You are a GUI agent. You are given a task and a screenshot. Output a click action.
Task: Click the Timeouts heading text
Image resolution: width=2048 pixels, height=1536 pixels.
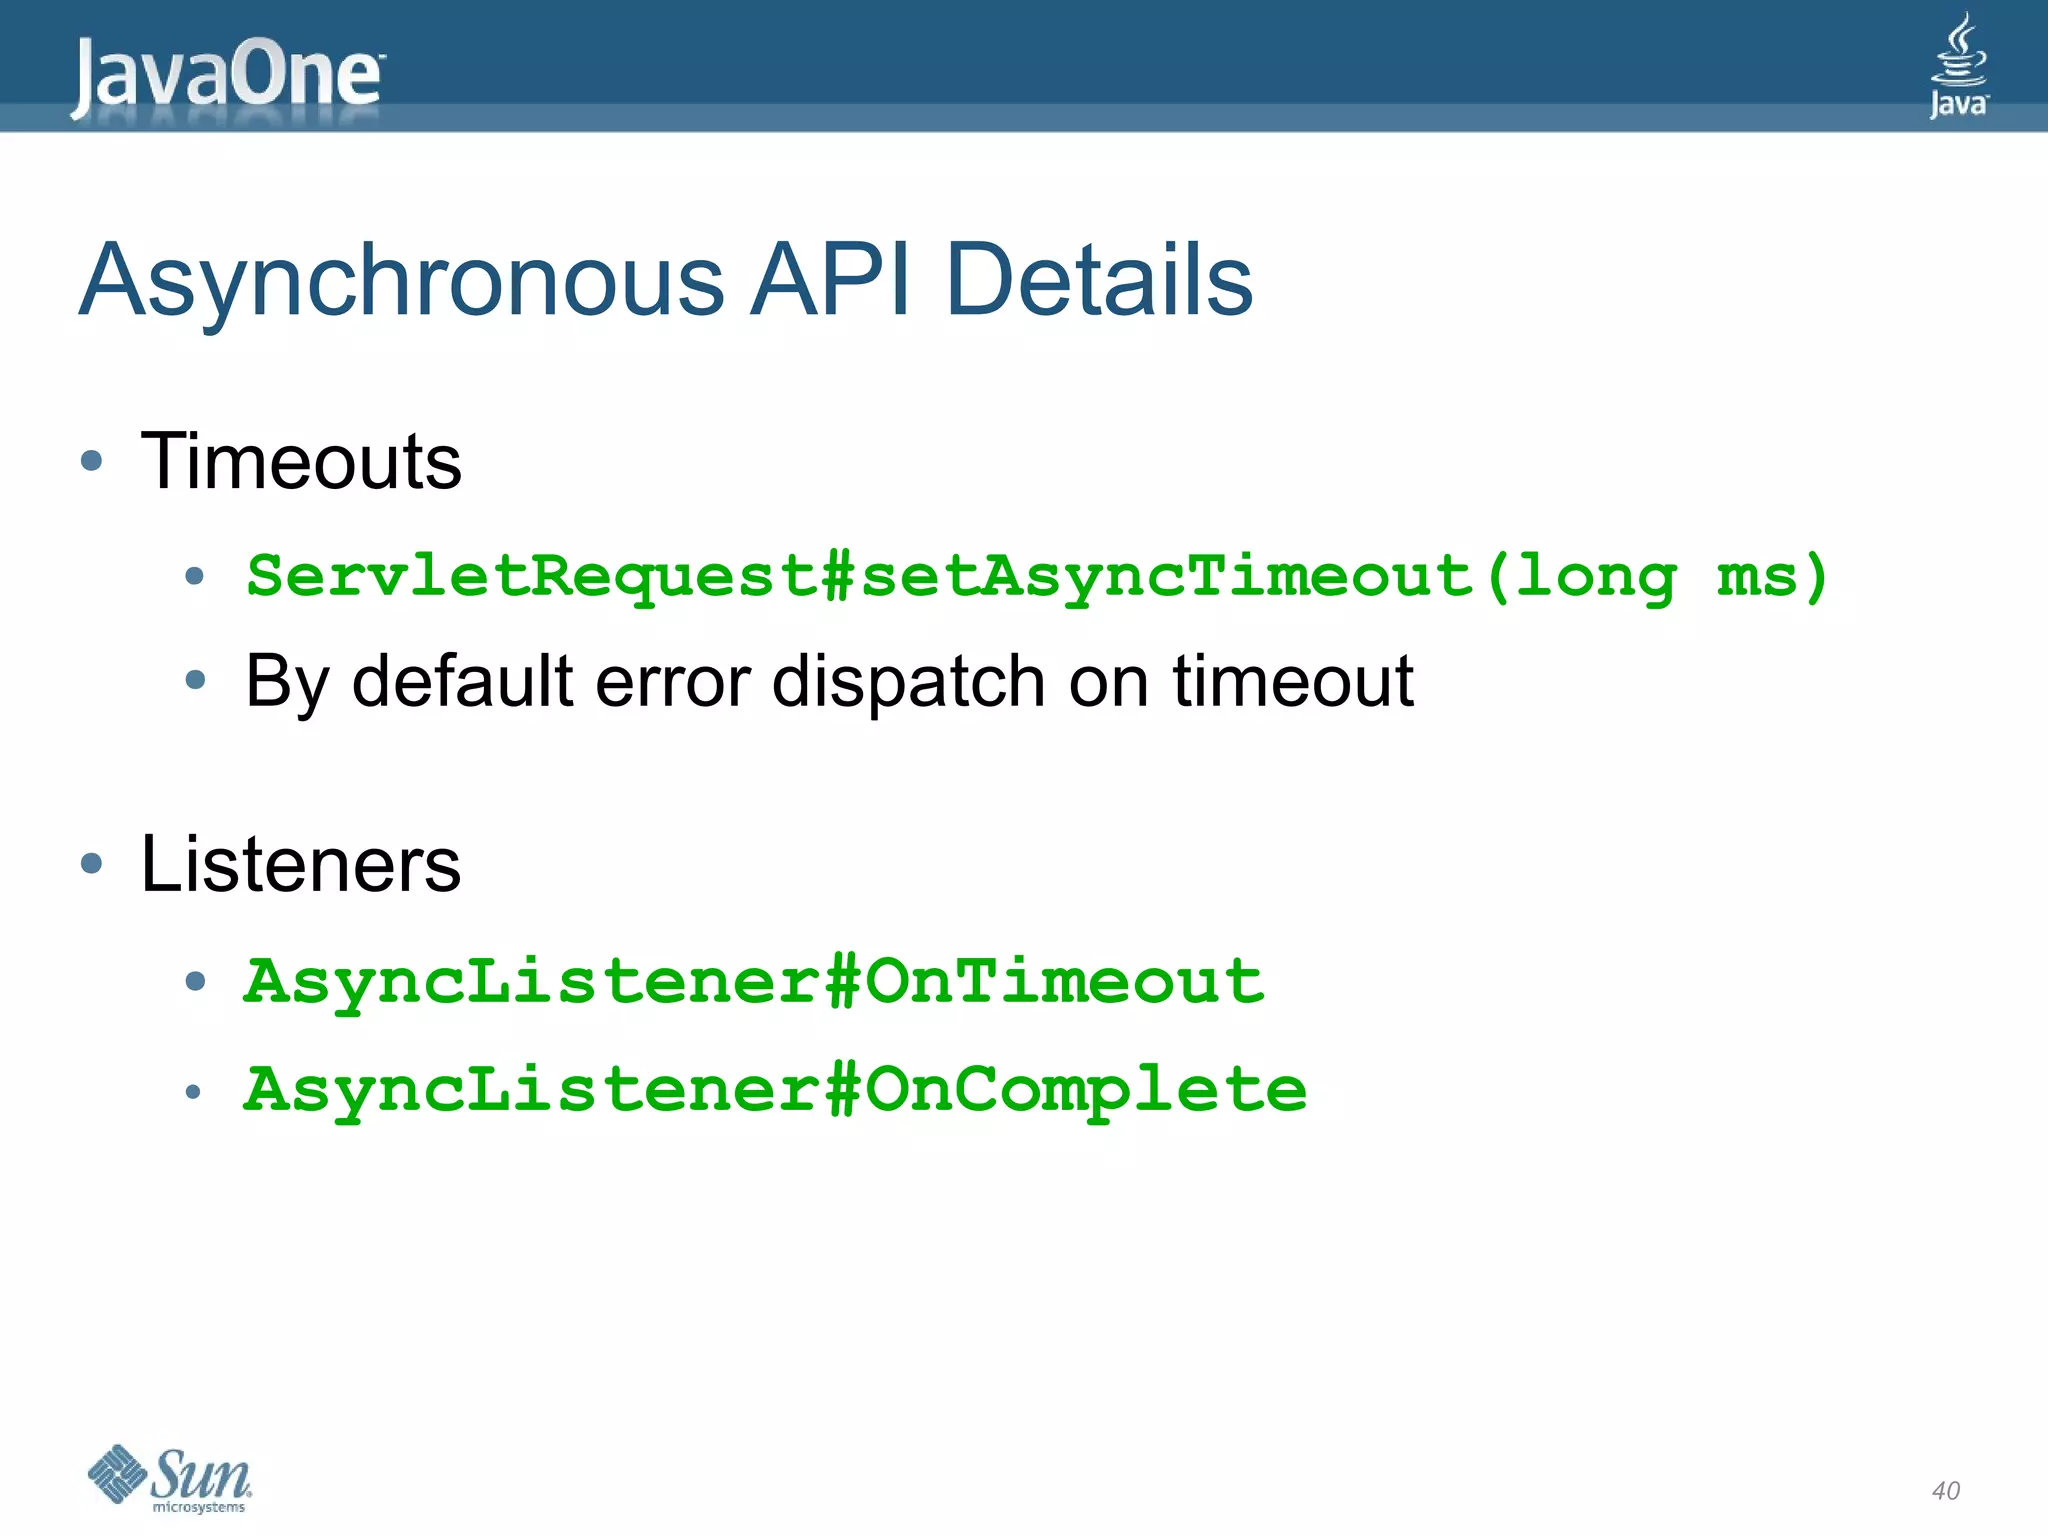(301, 461)
